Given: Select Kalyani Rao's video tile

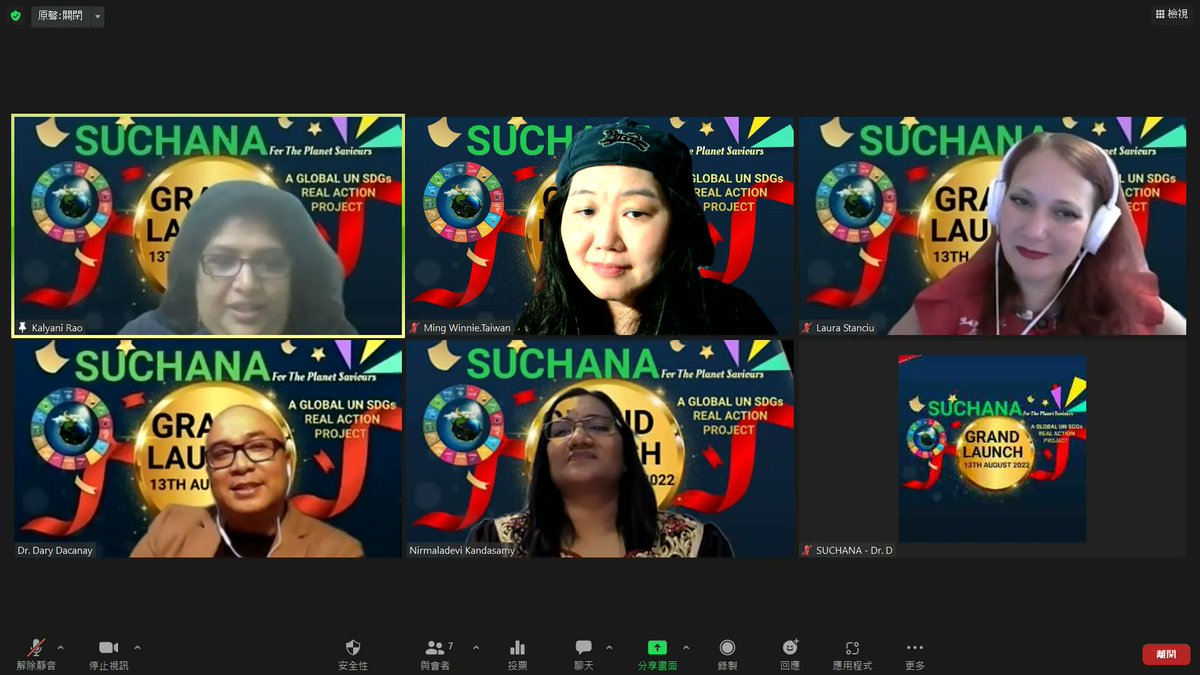Looking at the screenshot, I should 208,225.
